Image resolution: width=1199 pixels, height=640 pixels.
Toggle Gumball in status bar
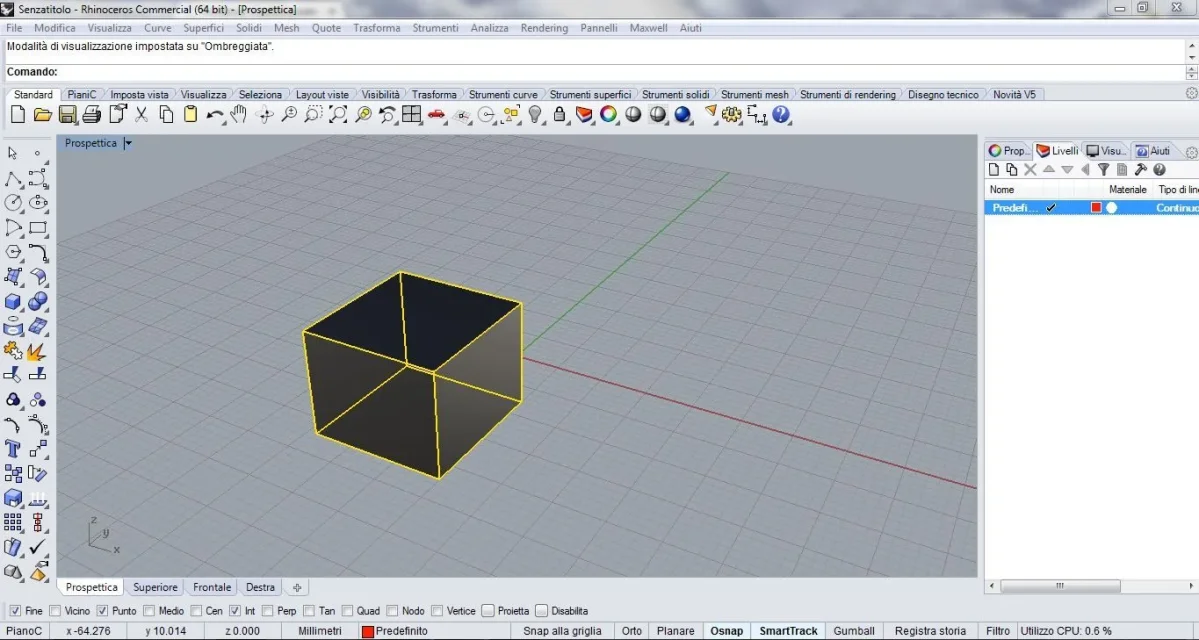(854, 631)
